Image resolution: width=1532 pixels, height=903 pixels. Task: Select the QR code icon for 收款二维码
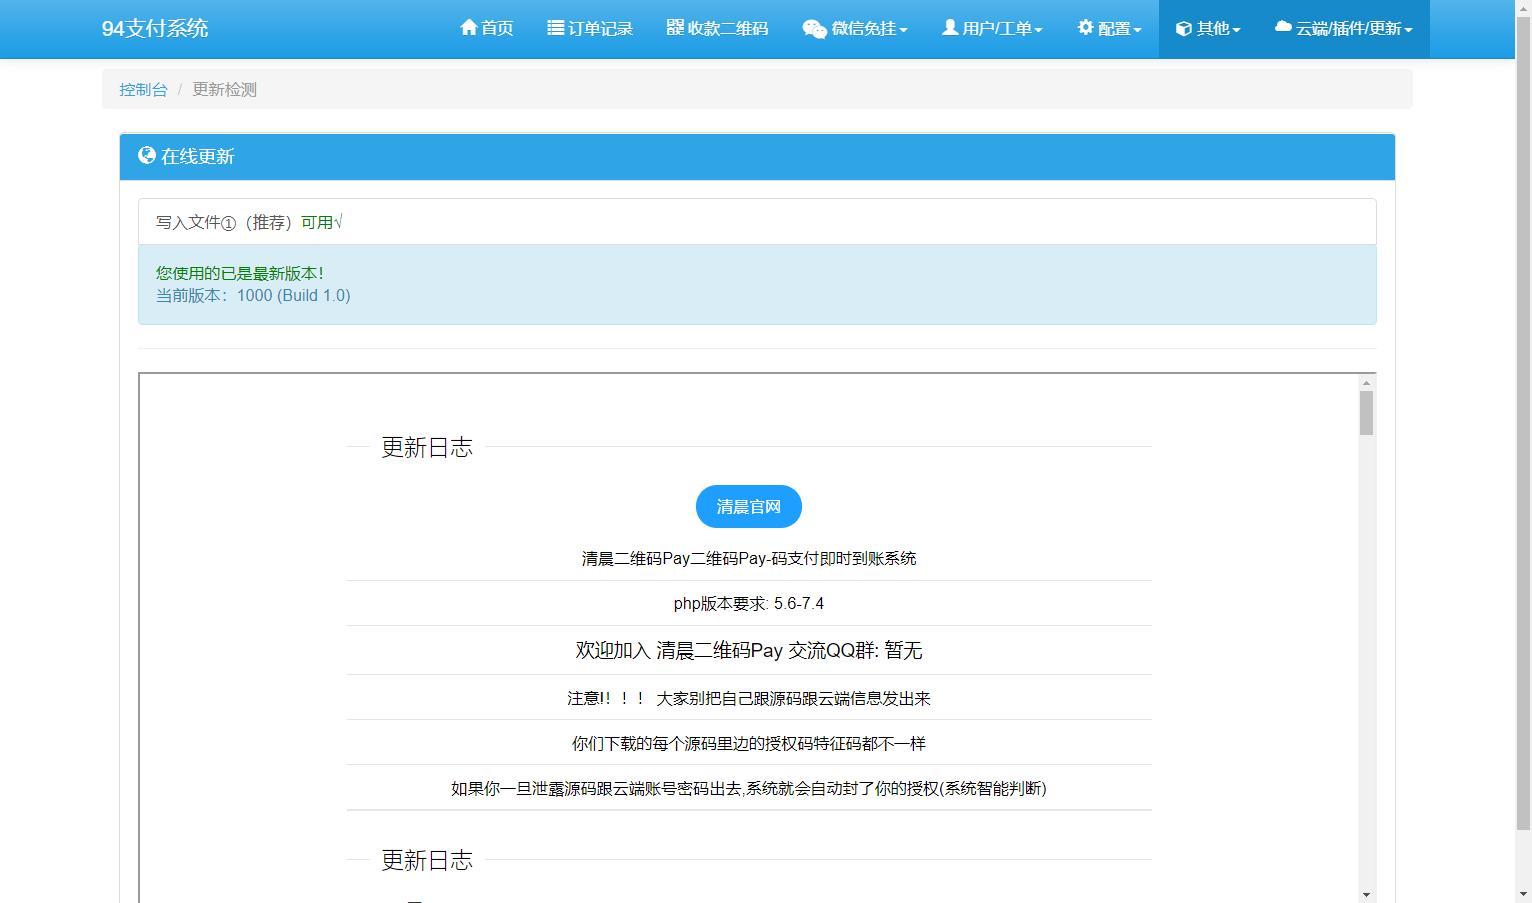[x=675, y=28]
